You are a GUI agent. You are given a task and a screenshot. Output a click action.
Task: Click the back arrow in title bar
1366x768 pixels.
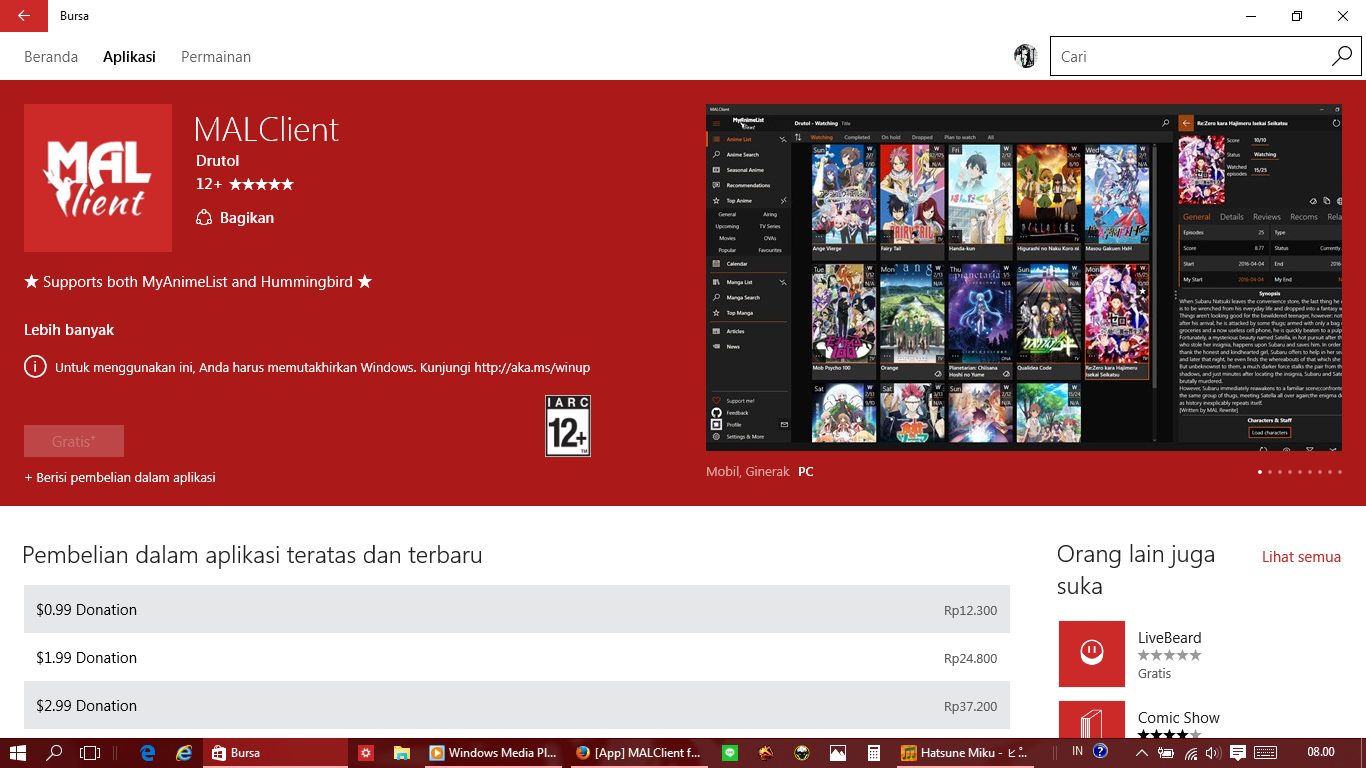23,16
